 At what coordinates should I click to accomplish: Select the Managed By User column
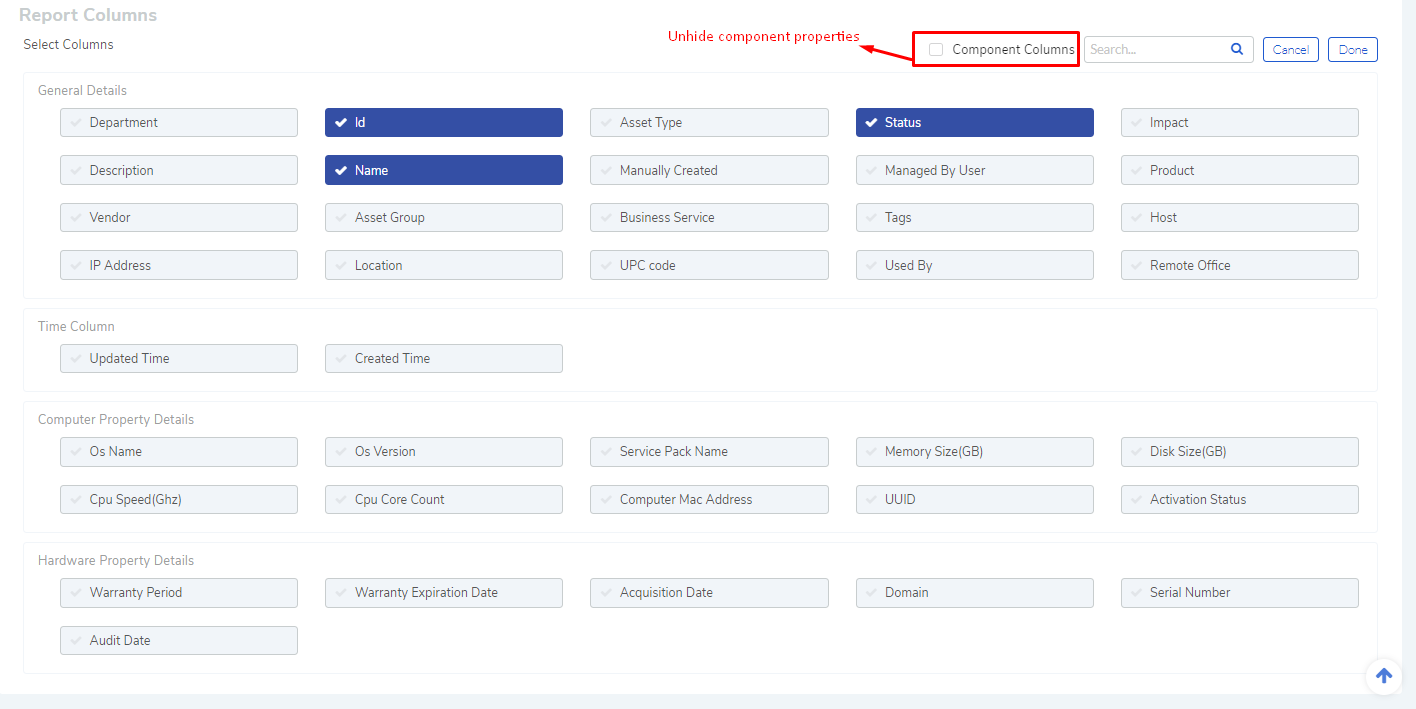pyautogui.click(x=975, y=170)
